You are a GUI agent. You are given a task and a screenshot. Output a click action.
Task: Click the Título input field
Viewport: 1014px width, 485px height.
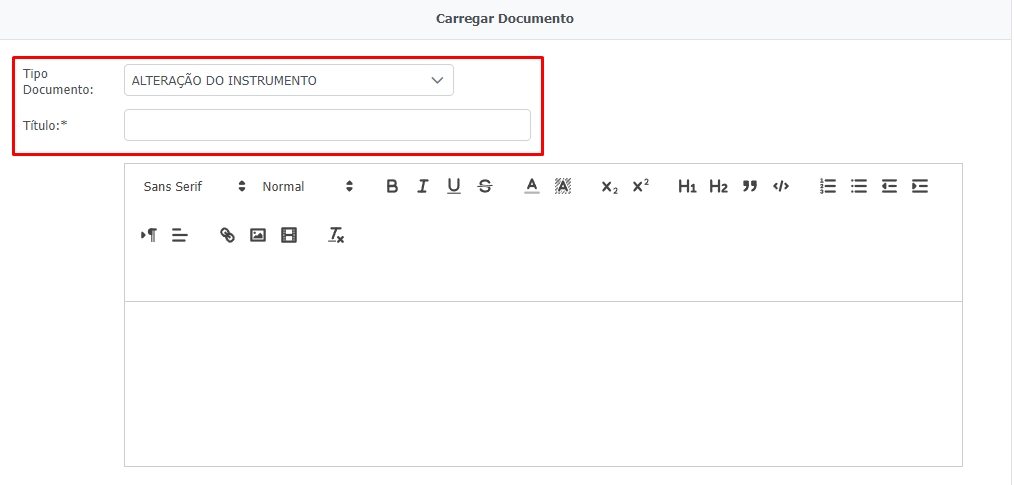point(327,125)
